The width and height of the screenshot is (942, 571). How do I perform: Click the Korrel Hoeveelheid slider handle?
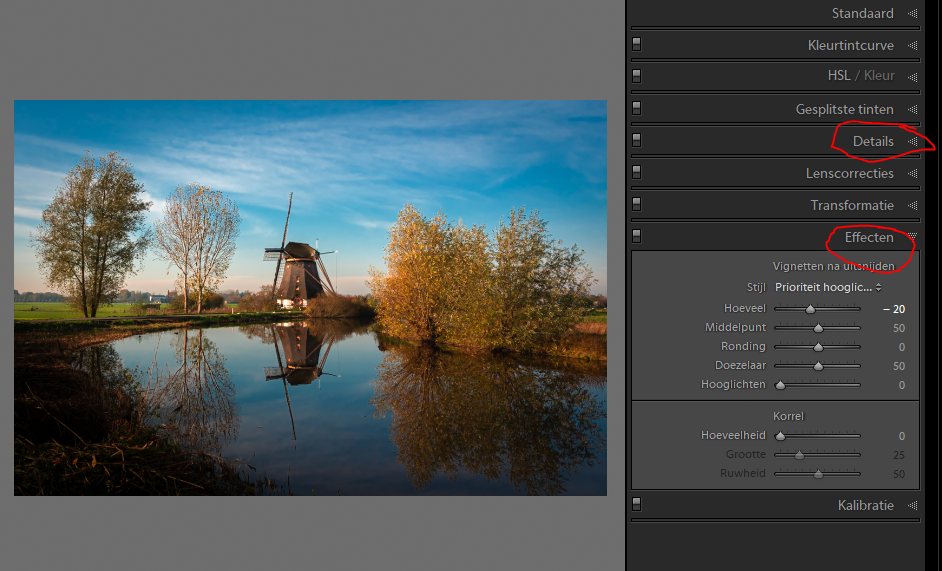pos(780,436)
